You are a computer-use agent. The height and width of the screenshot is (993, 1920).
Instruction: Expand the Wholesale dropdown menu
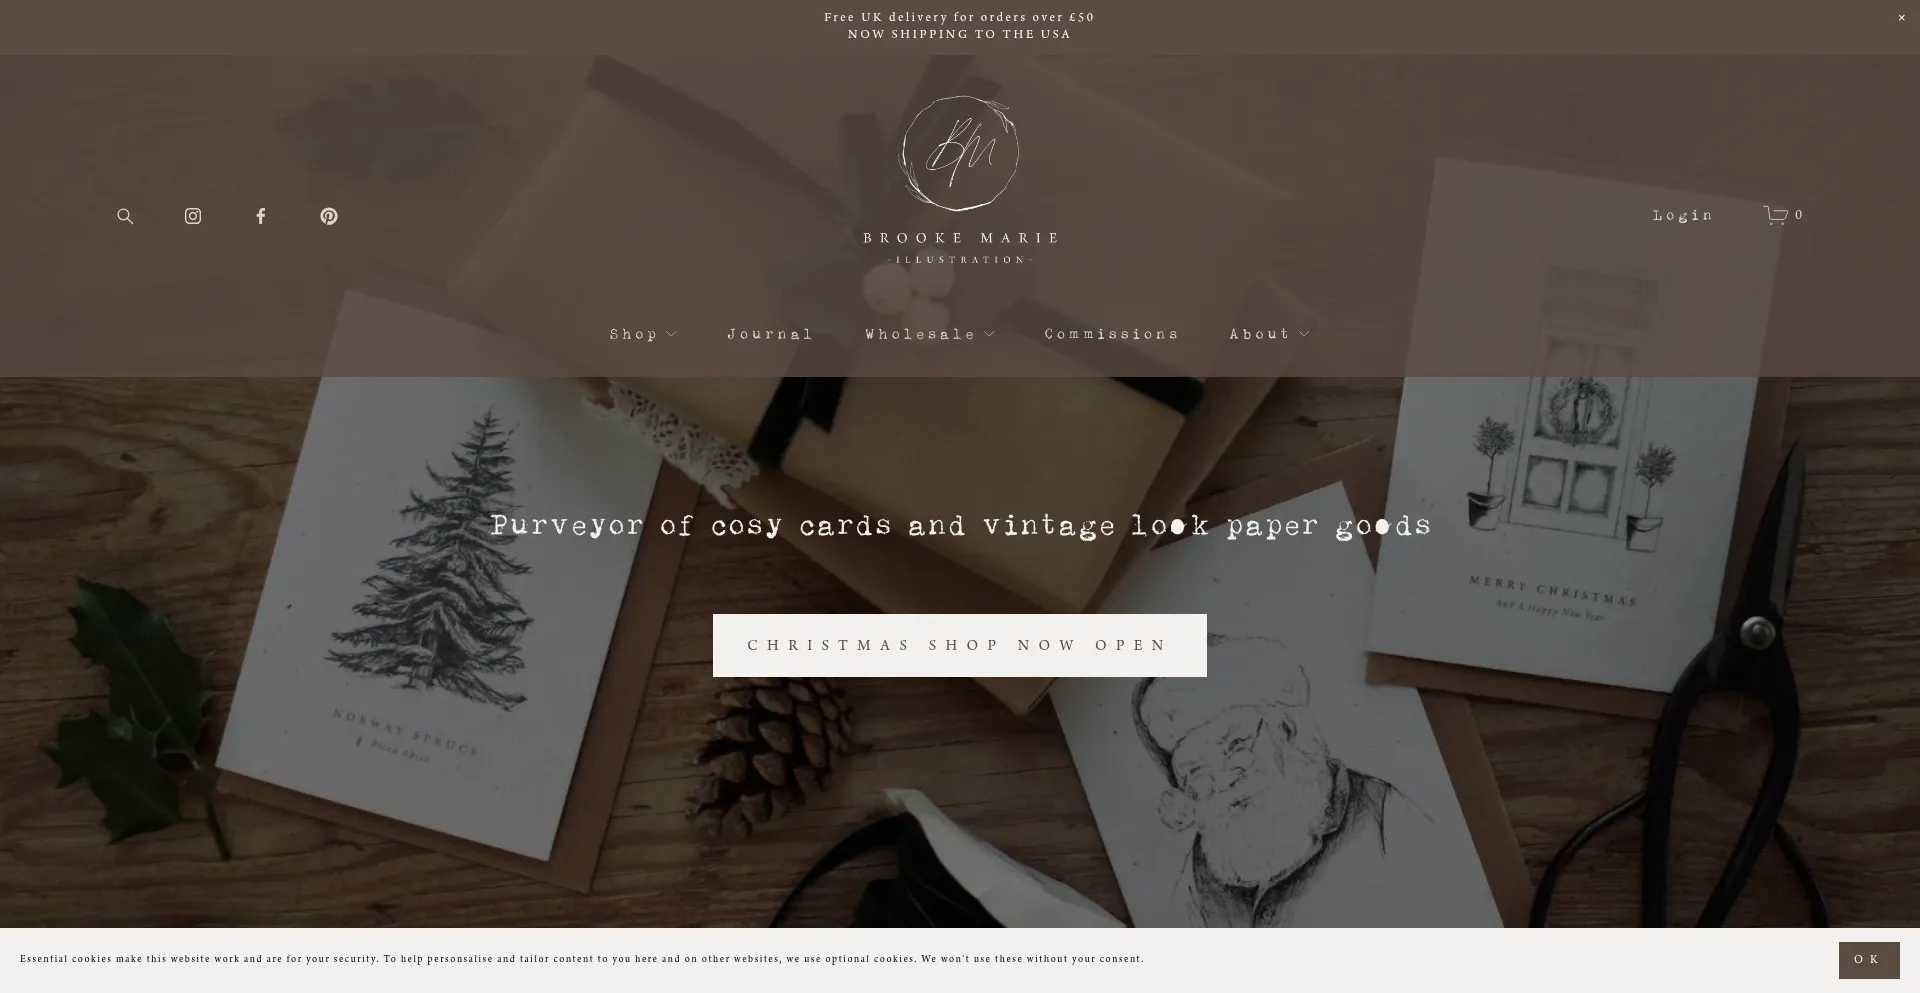(x=930, y=334)
